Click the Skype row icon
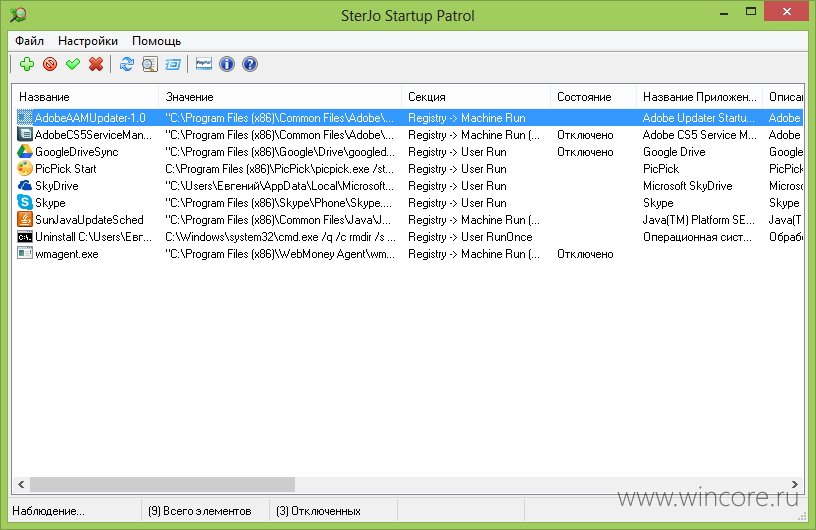This screenshot has width=816, height=530. 24,203
